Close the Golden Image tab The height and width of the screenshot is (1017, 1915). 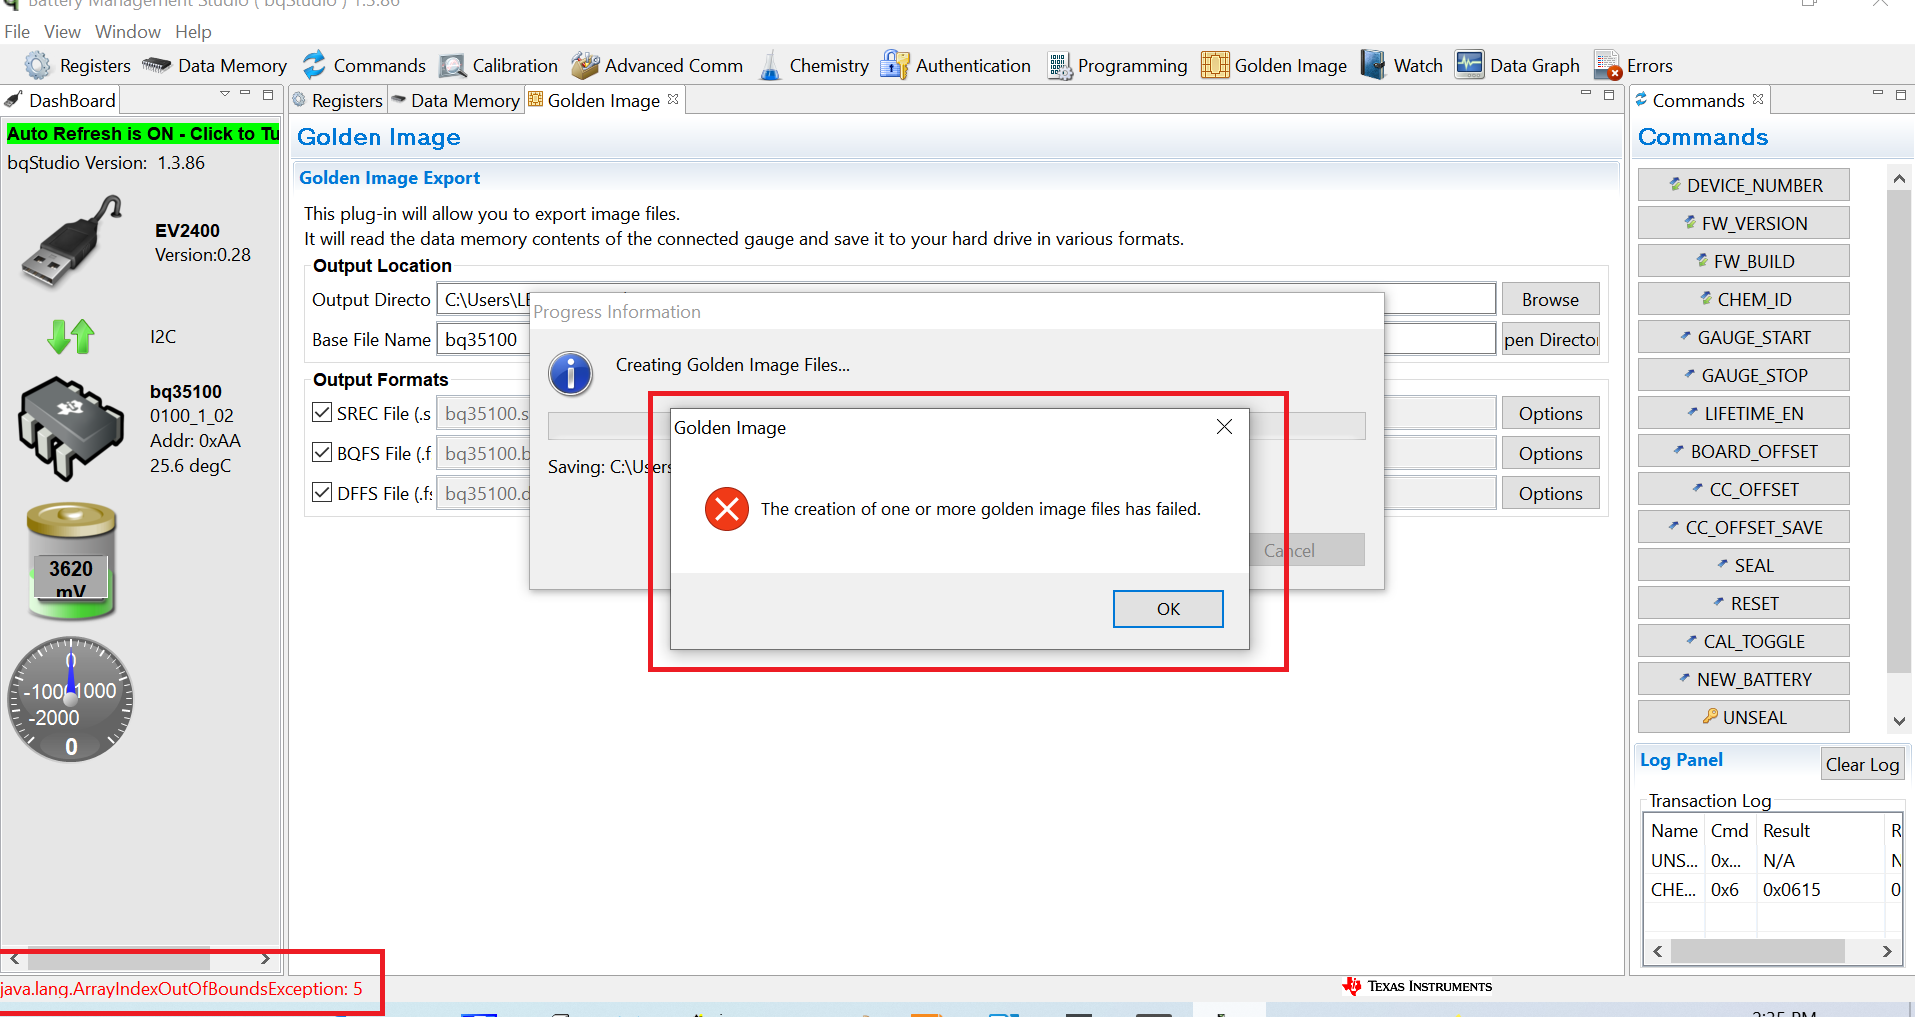673,99
